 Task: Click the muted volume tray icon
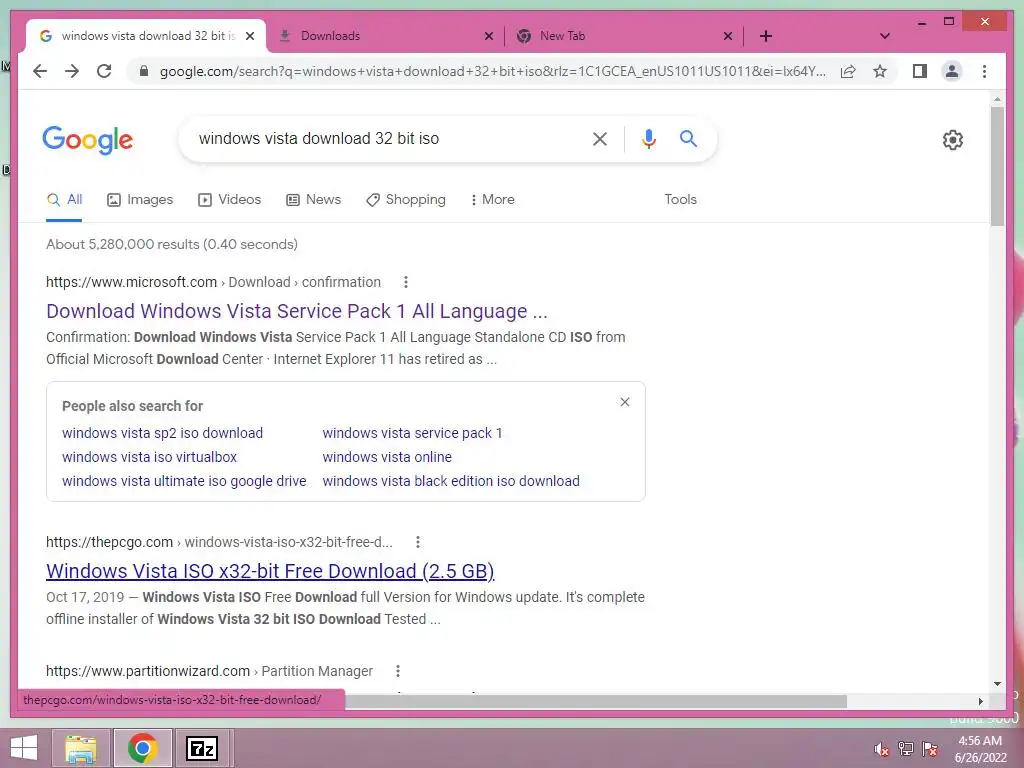coord(881,749)
